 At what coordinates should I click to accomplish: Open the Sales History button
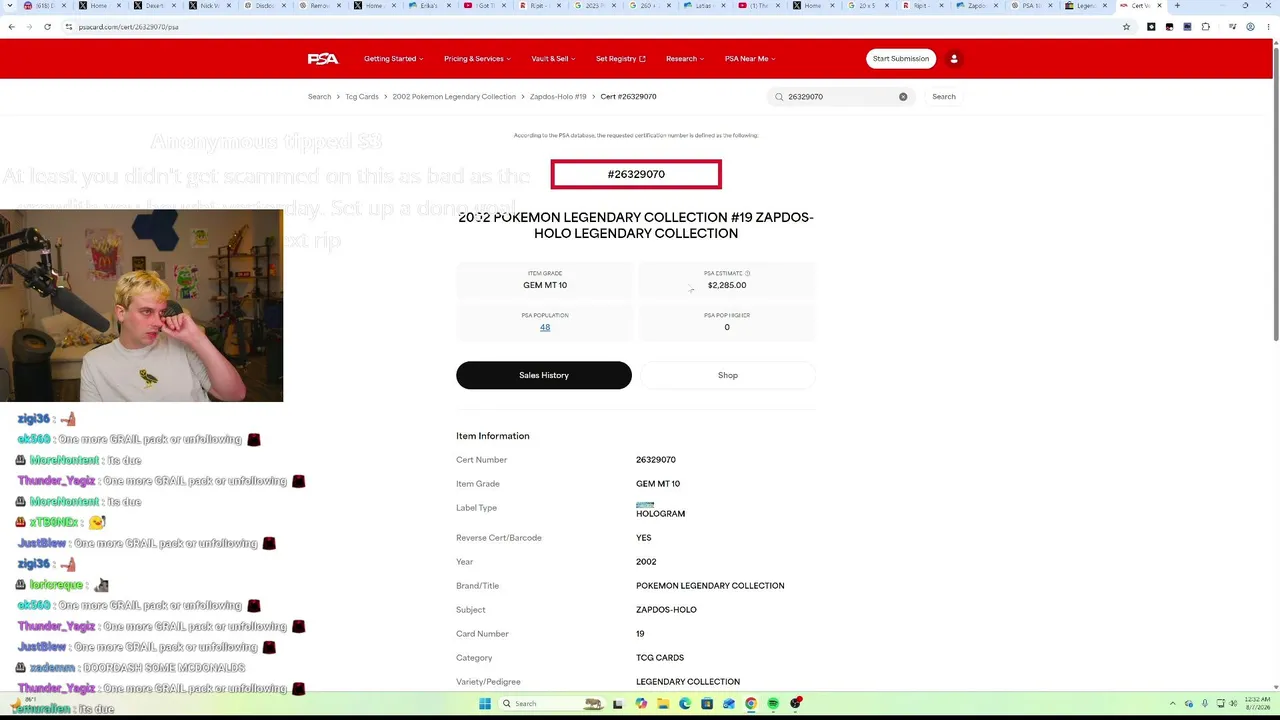544,375
